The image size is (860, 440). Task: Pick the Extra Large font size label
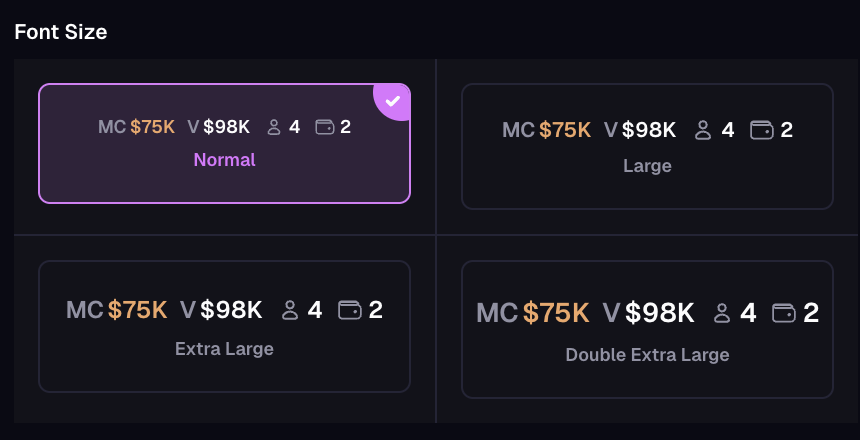point(224,349)
